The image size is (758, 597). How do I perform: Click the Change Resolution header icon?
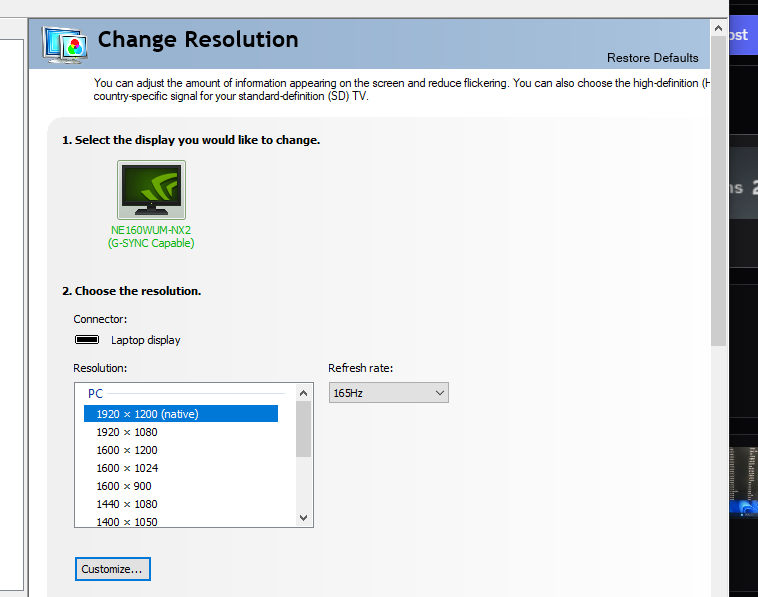pyautogui.click(x=65, y=44)
